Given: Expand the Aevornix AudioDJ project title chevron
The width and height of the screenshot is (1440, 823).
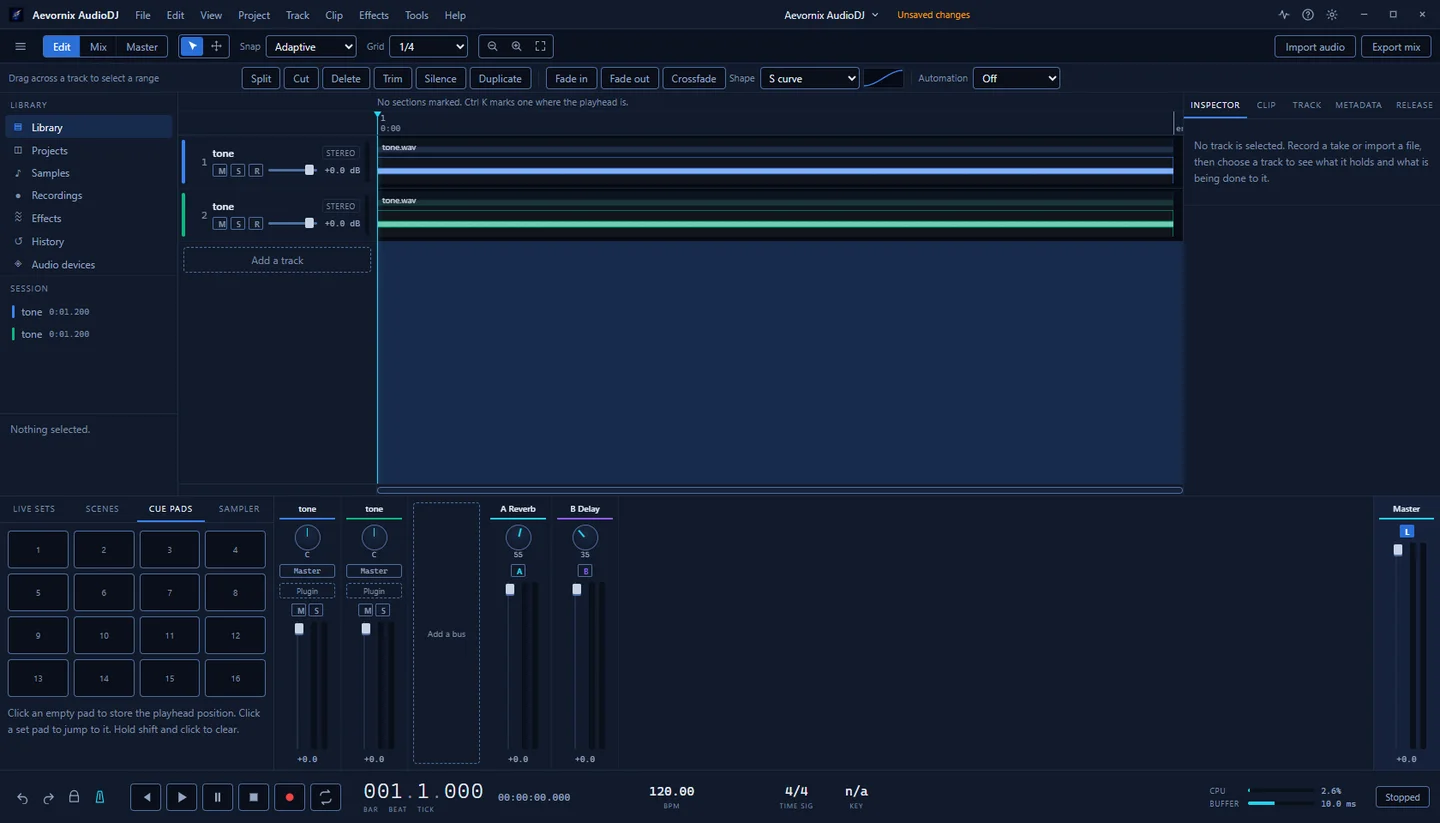Looking at the screenshot, I should coord(875,15).
